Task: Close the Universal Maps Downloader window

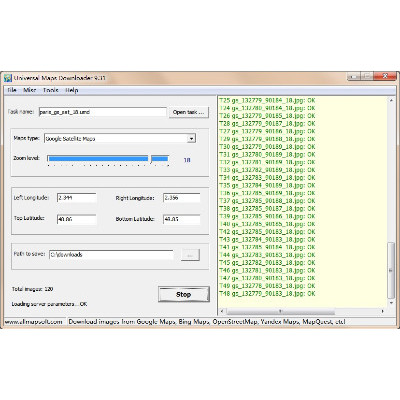Action: click(385, 77)
